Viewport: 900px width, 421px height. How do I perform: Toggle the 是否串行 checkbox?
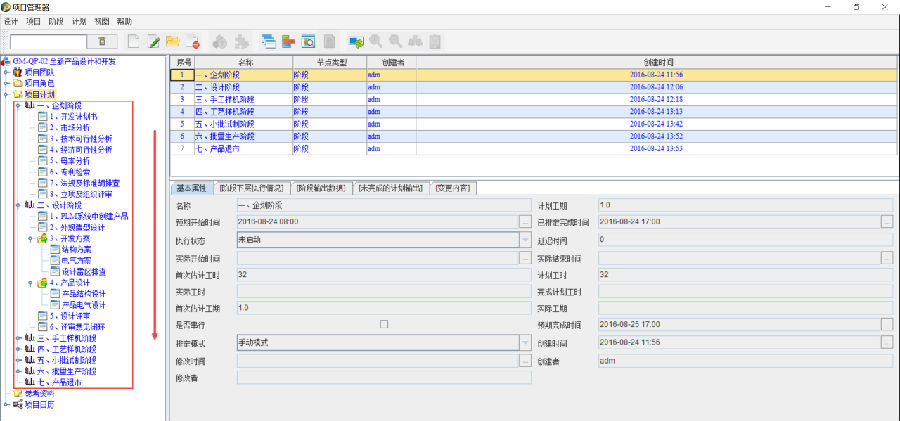[x=384, y=325]
